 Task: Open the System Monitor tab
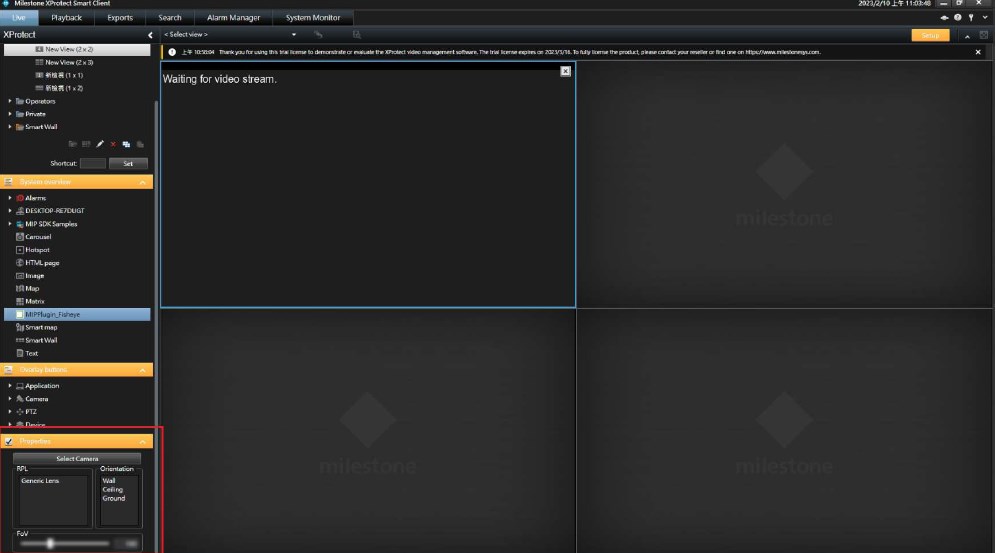(x=313, y=18)
